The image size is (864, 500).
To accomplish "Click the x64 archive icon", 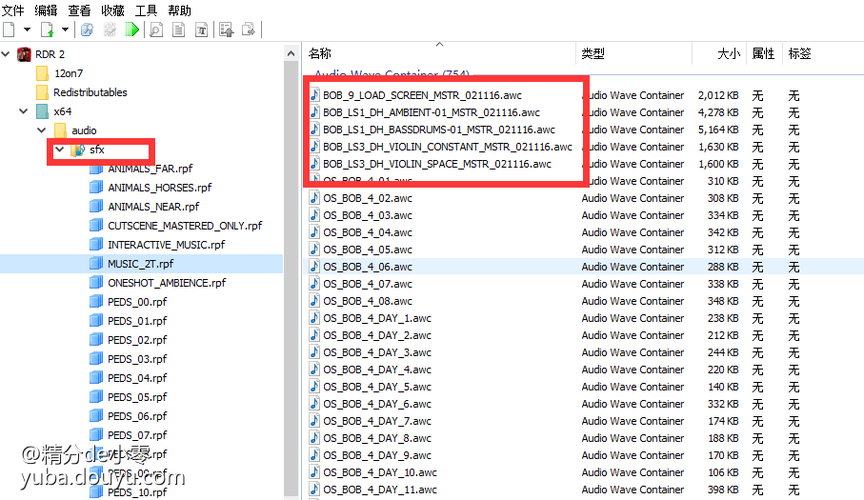I will 42,111.
